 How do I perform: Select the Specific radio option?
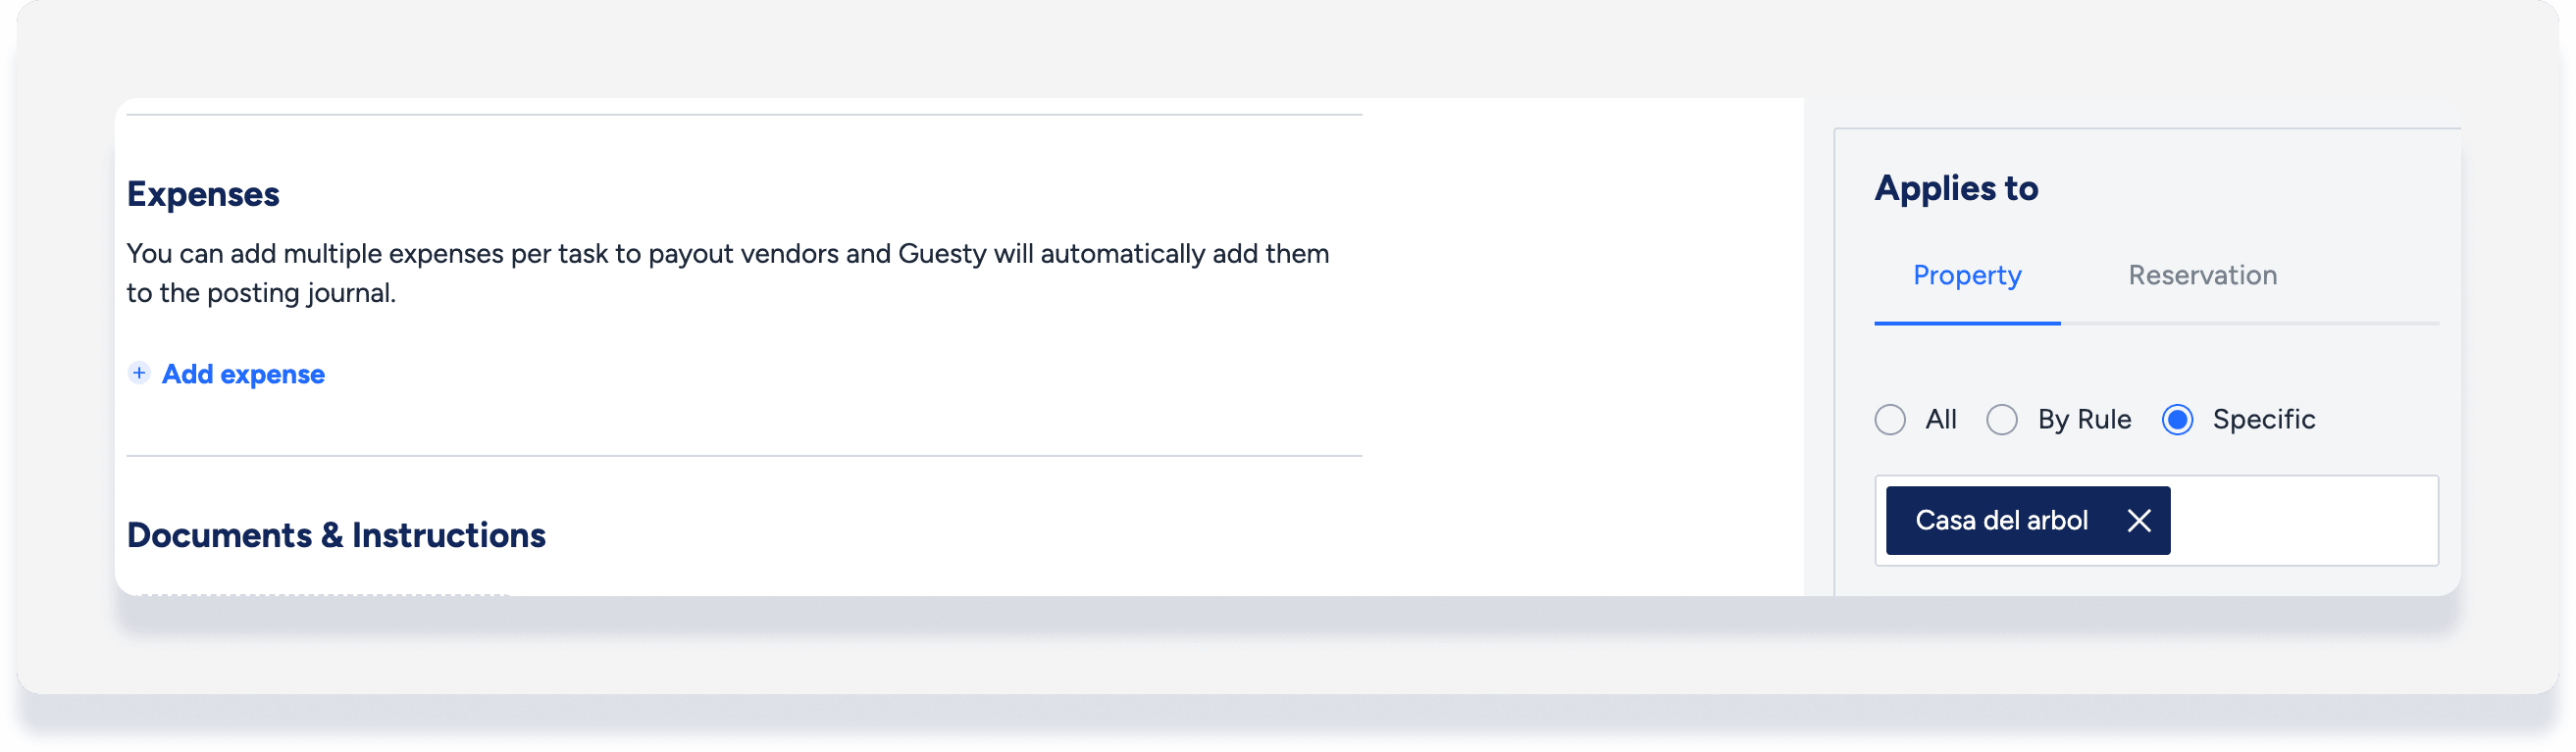pyautogui.click(x=2177, y=419)
